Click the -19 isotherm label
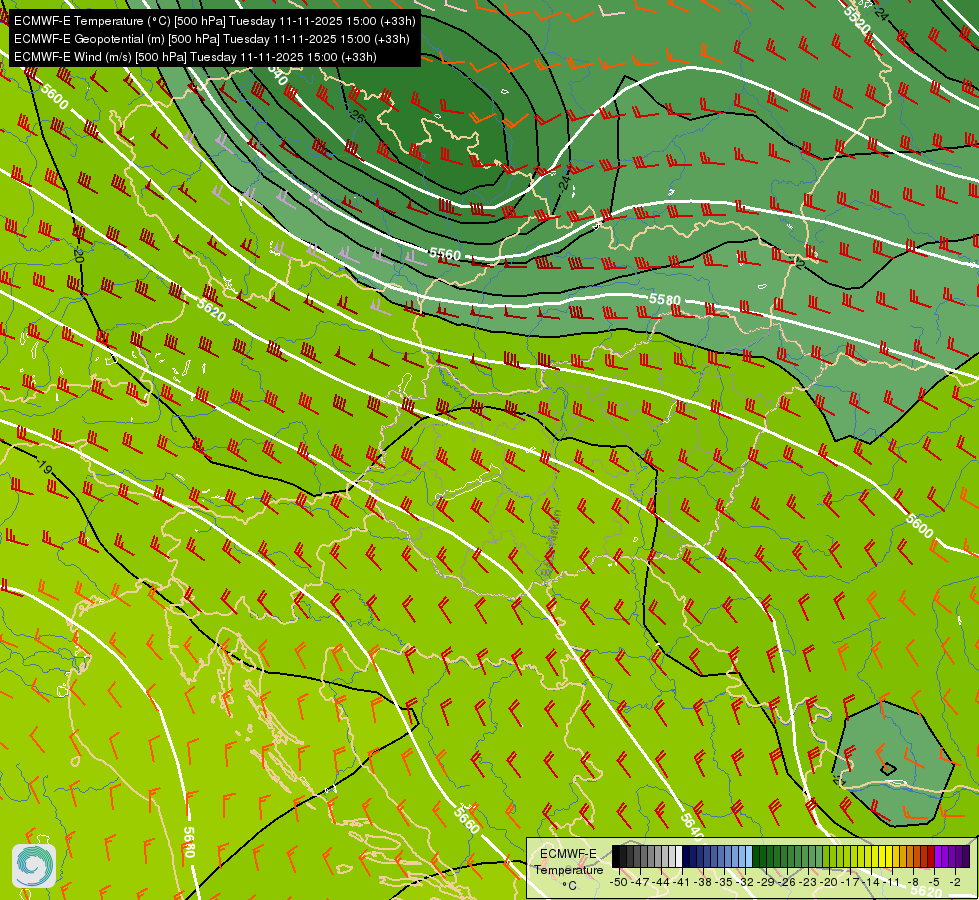This screenshot has width=979, height=900. tap(44, 467)
